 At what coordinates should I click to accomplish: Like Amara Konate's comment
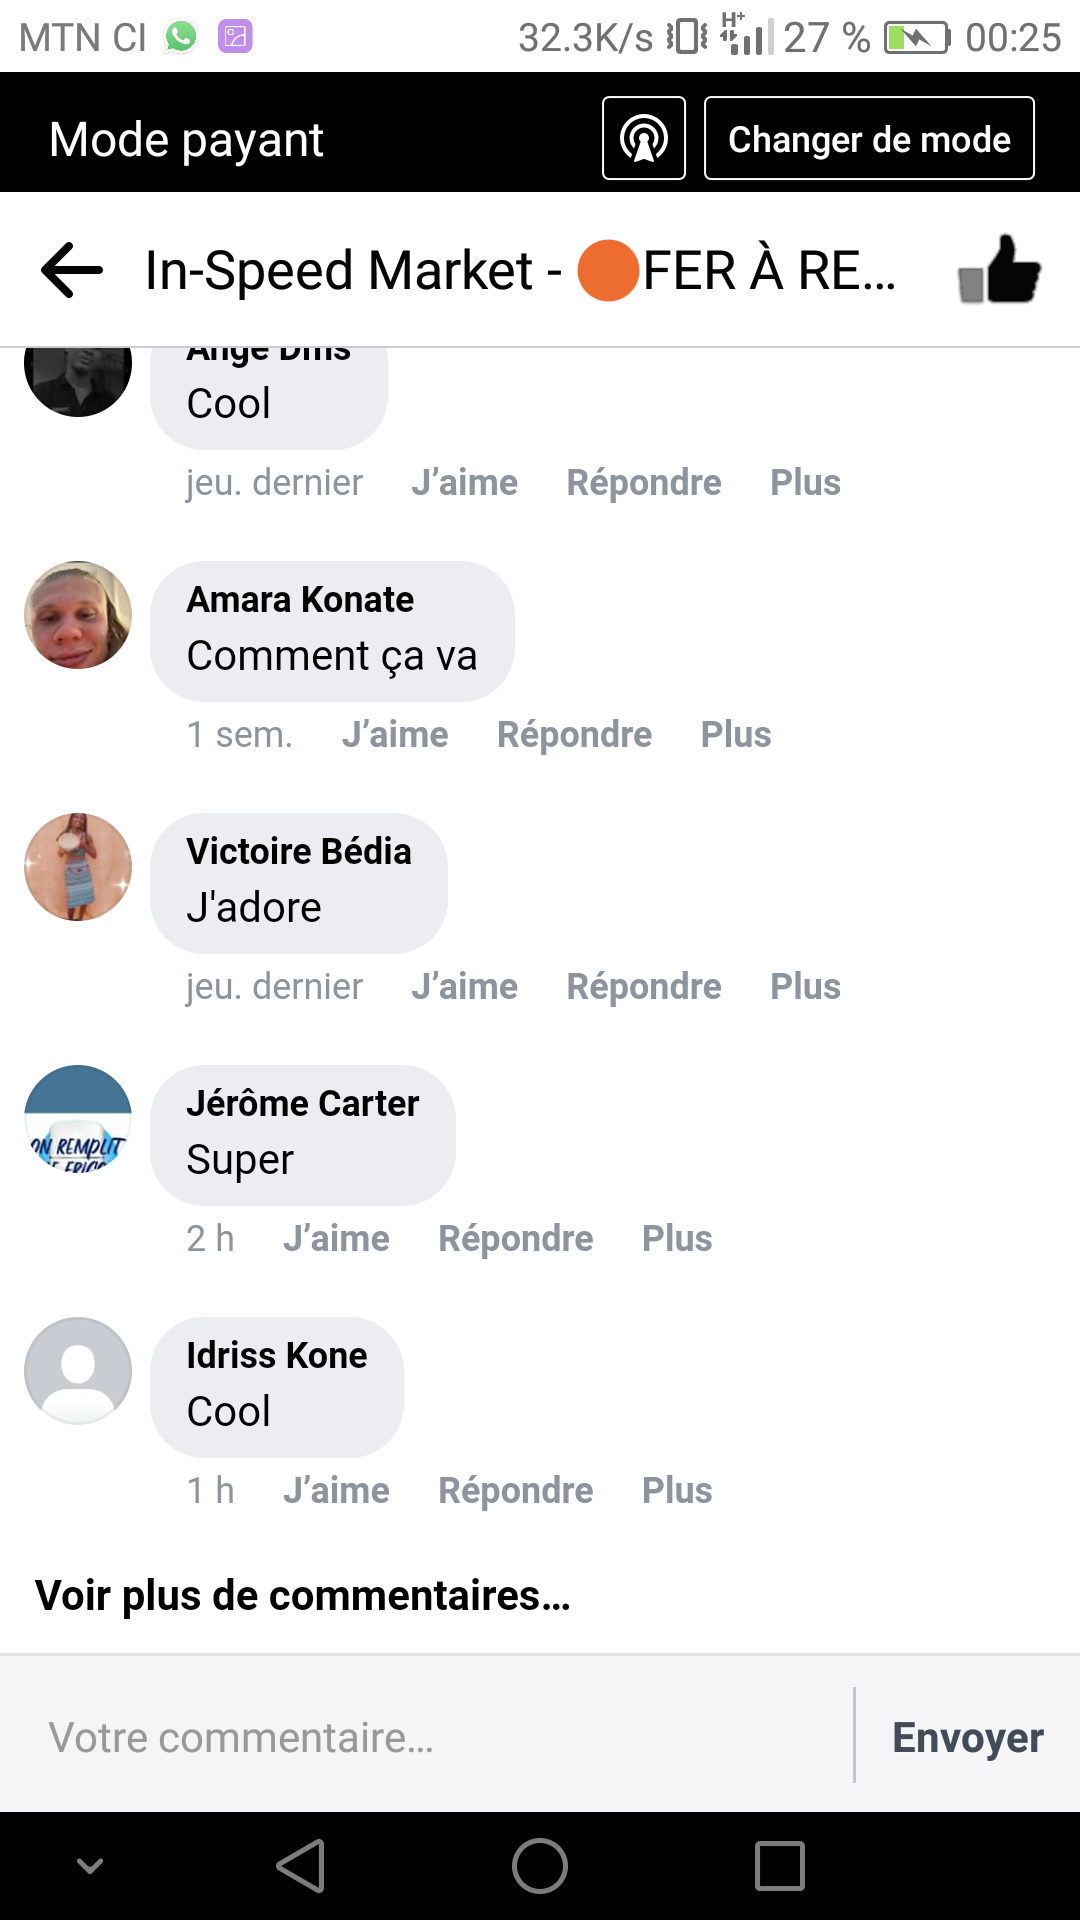(395, 735)
